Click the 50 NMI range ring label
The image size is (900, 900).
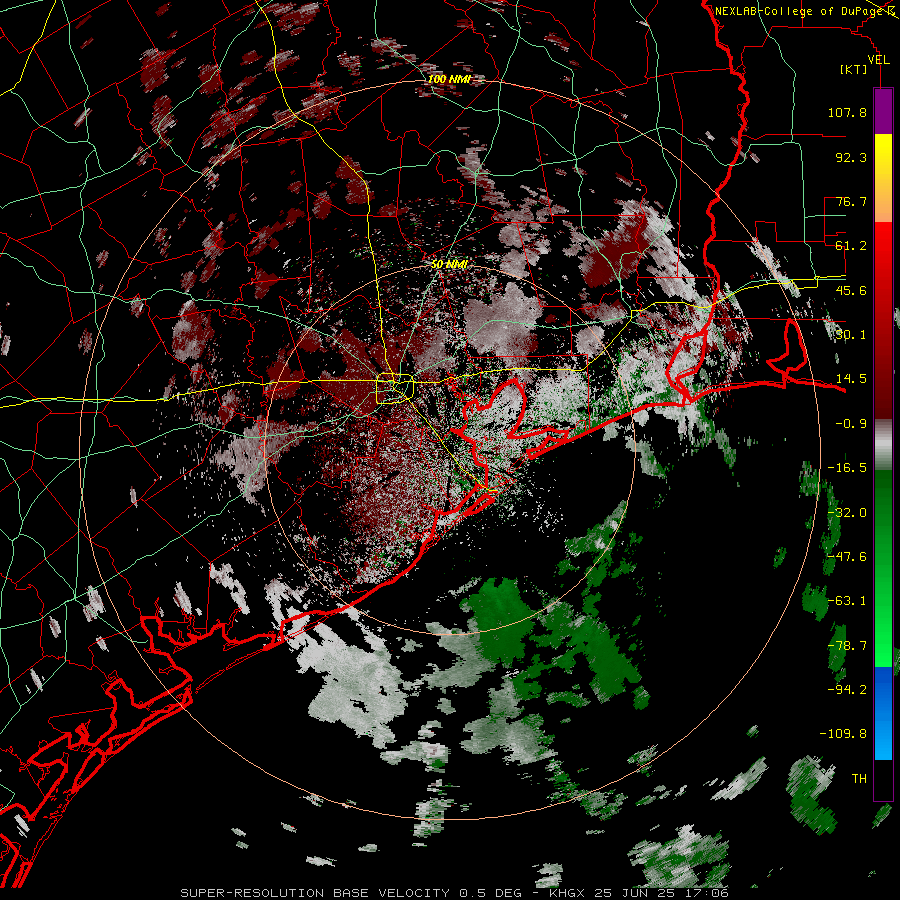[449, 264]
